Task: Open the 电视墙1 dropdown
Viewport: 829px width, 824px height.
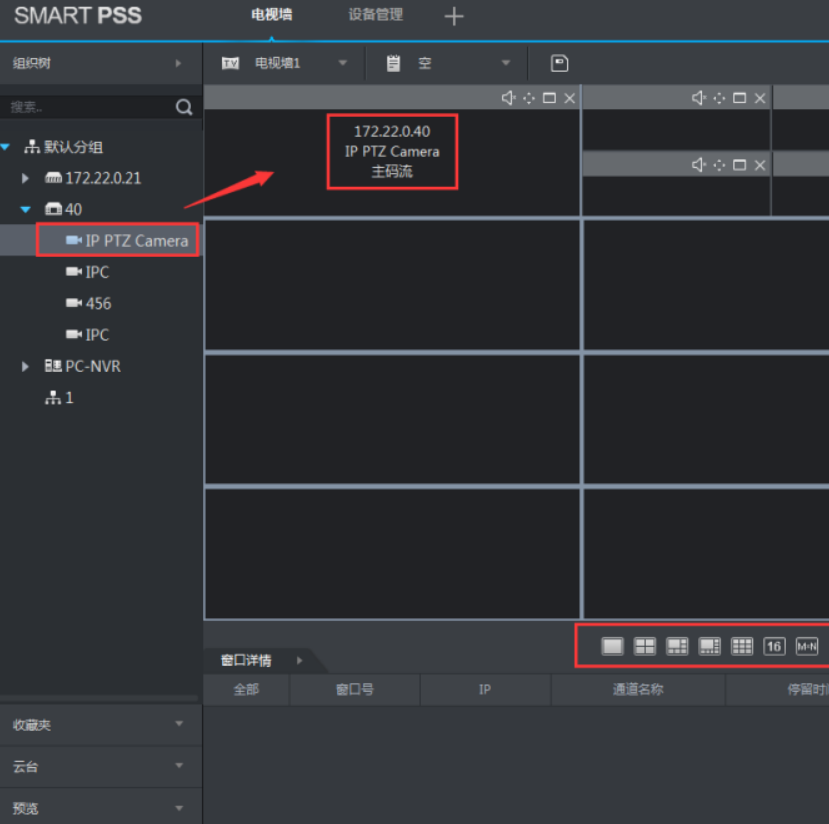Action: pyautogui.click(x=343, y=63)
